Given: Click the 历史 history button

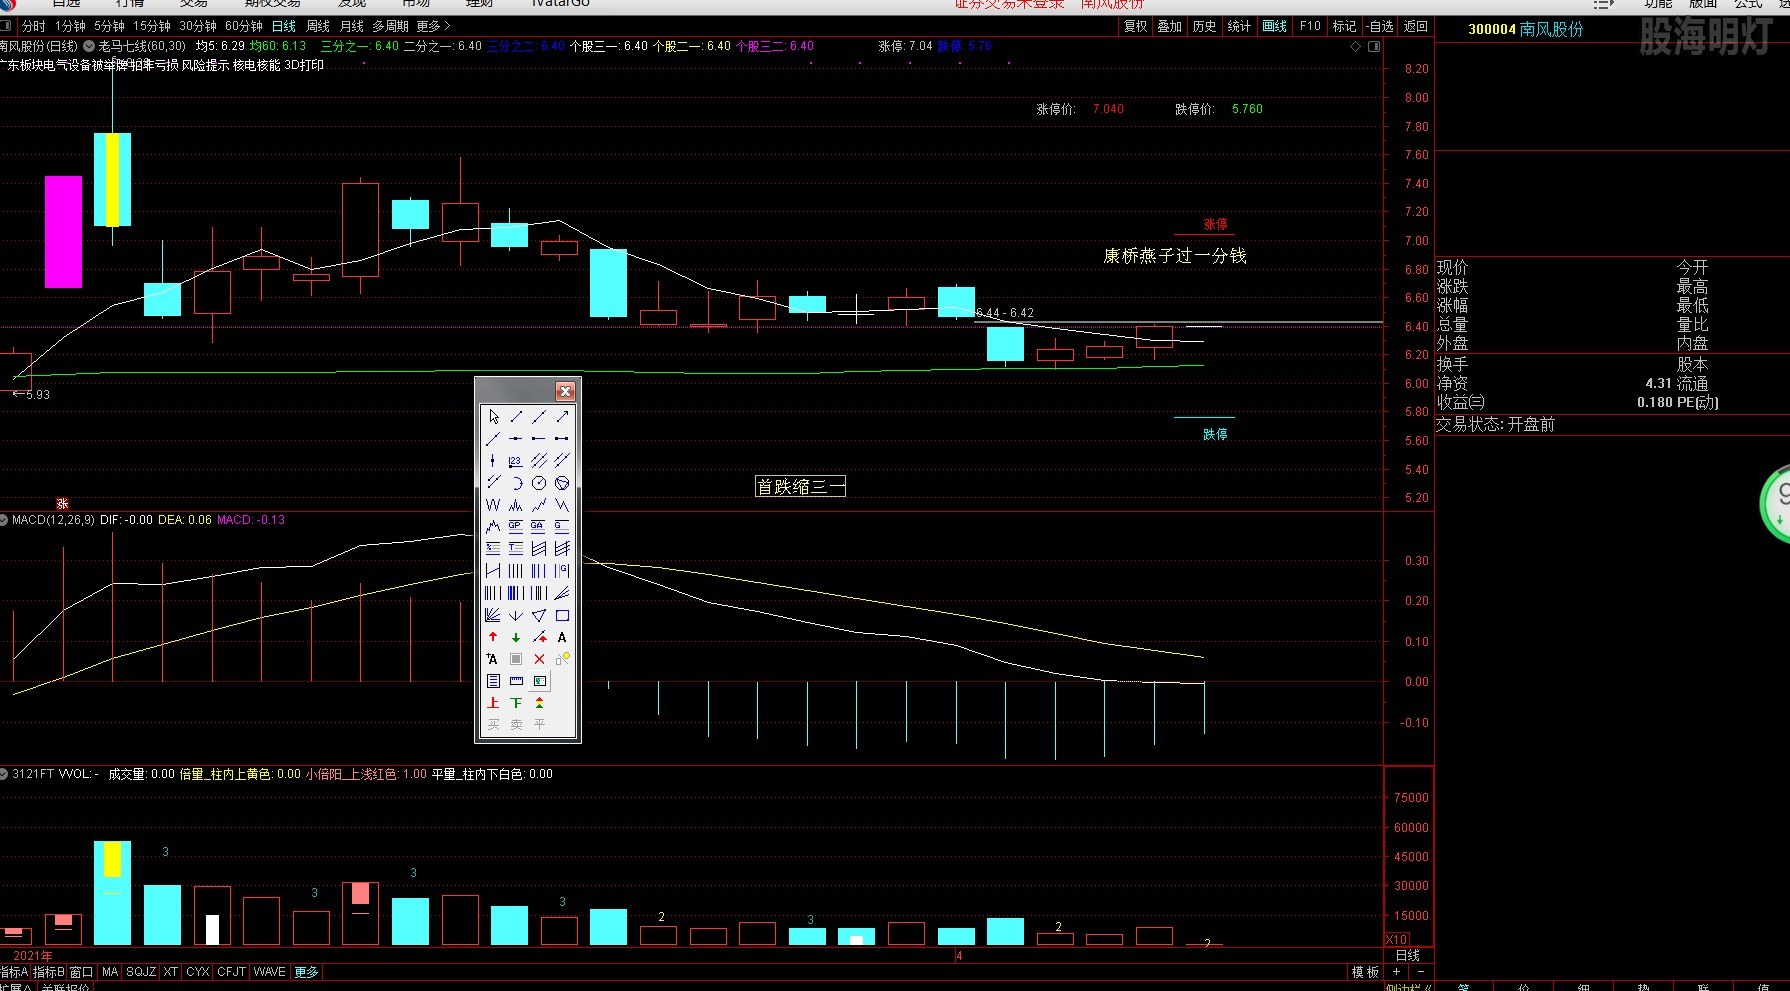Looking at the screenshot, I should click(x=1205, y=26).
